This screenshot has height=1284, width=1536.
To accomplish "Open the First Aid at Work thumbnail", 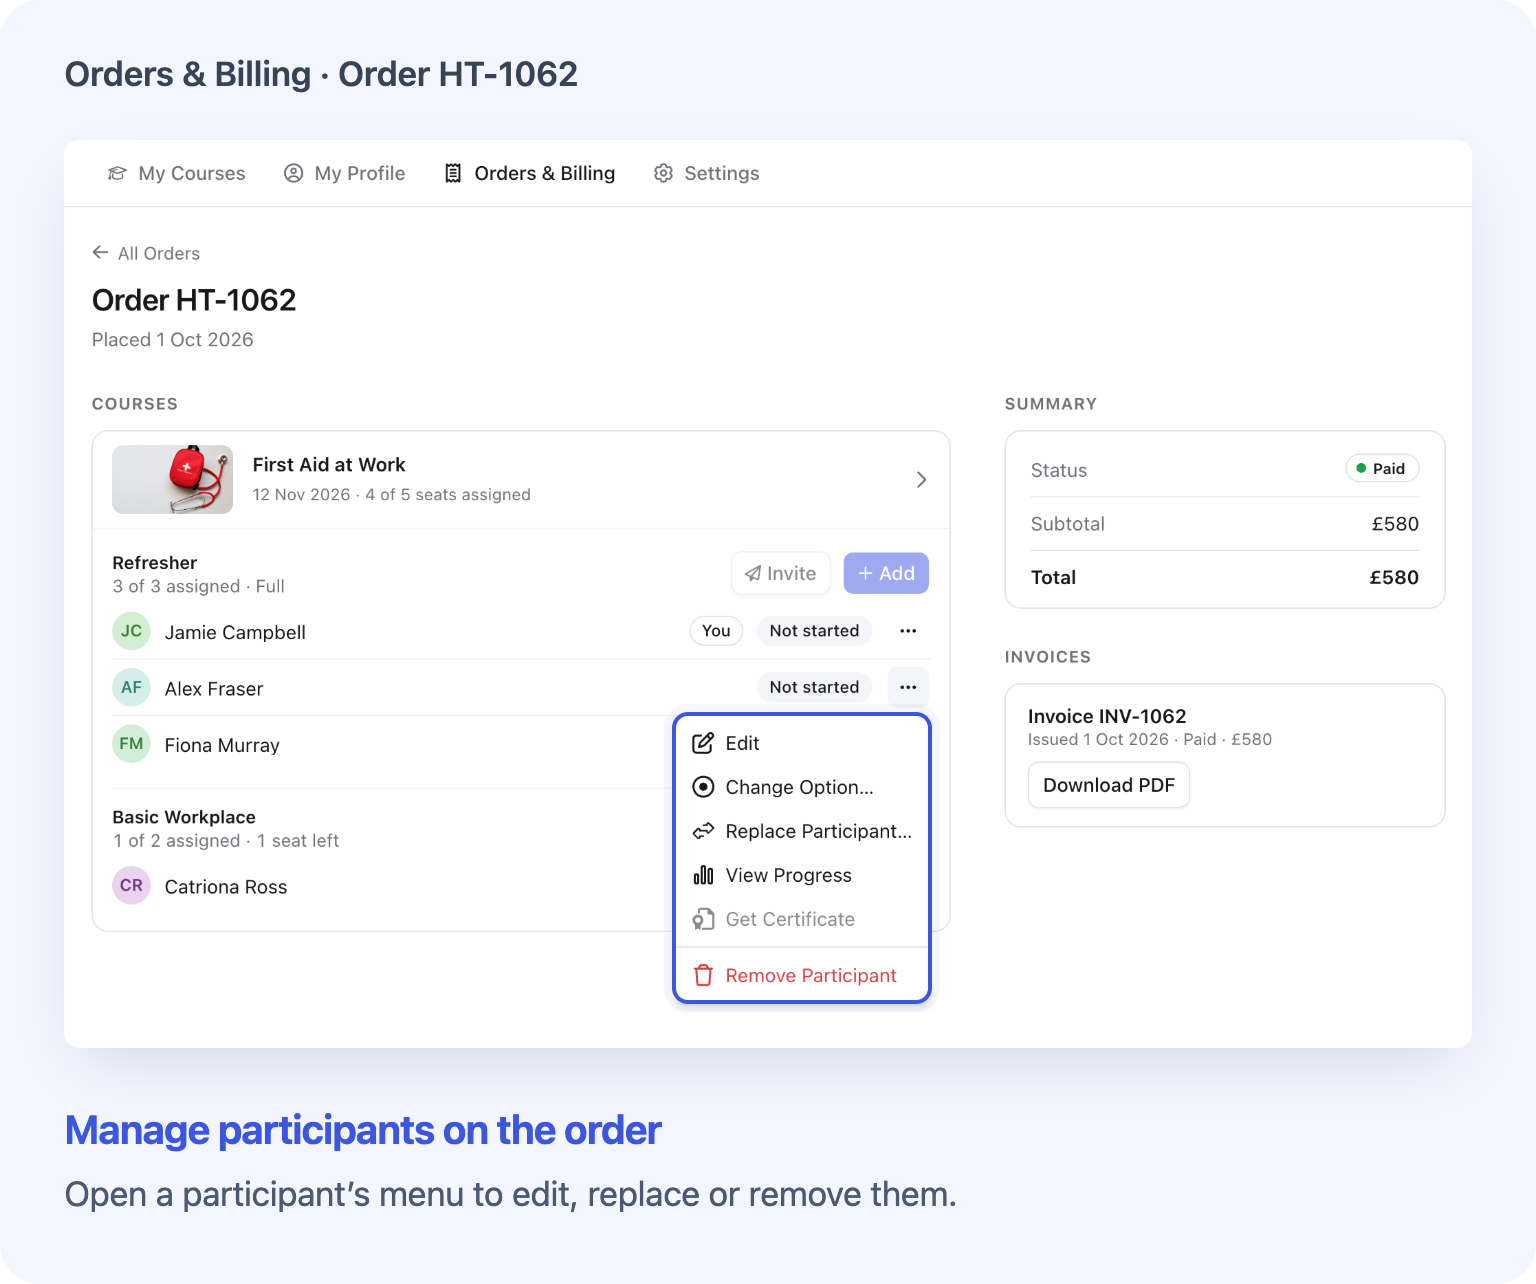I will [x=172, y=479].
